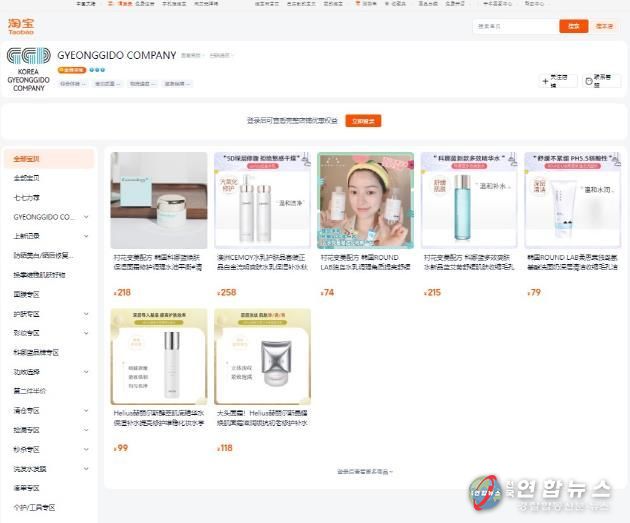Open the shopping cart icon in top bar
The image size is (630, 523).
358,4
